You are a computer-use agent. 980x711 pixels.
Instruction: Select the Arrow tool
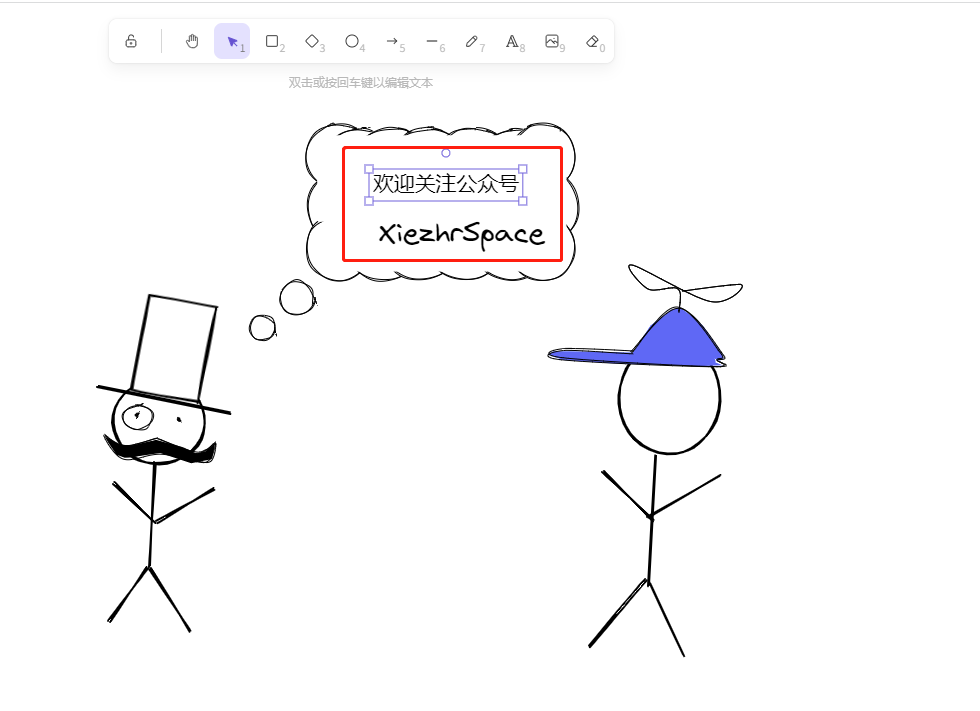point(392,41)
